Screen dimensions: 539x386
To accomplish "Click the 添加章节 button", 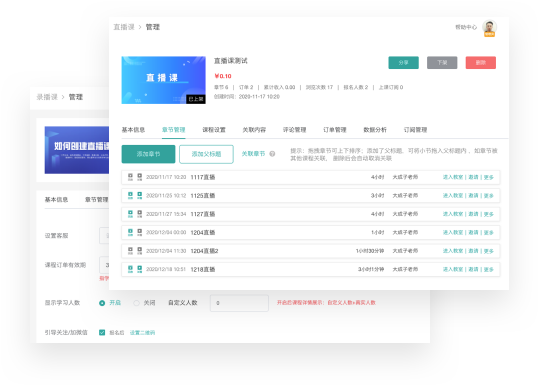I will (148, 154).
